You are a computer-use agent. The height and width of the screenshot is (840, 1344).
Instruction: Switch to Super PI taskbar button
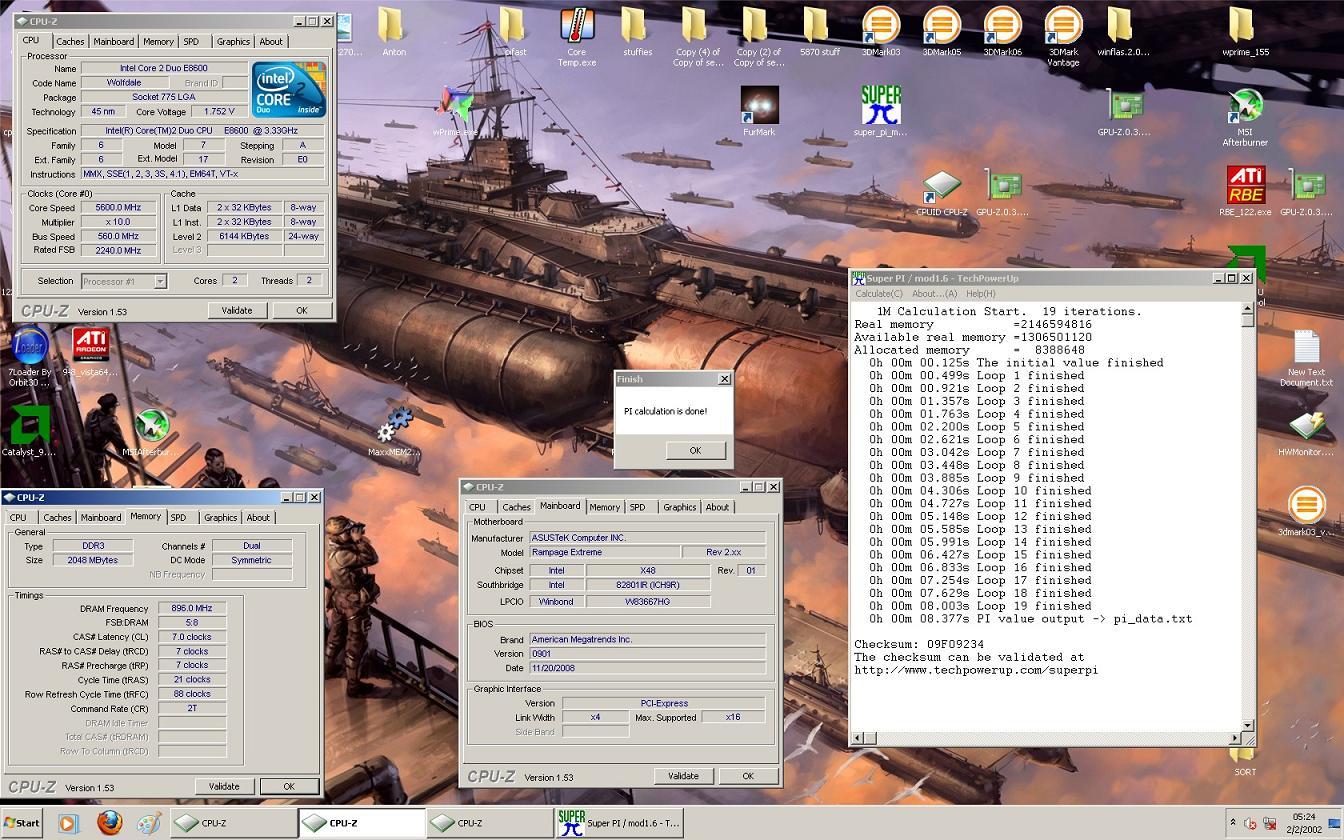620,823
